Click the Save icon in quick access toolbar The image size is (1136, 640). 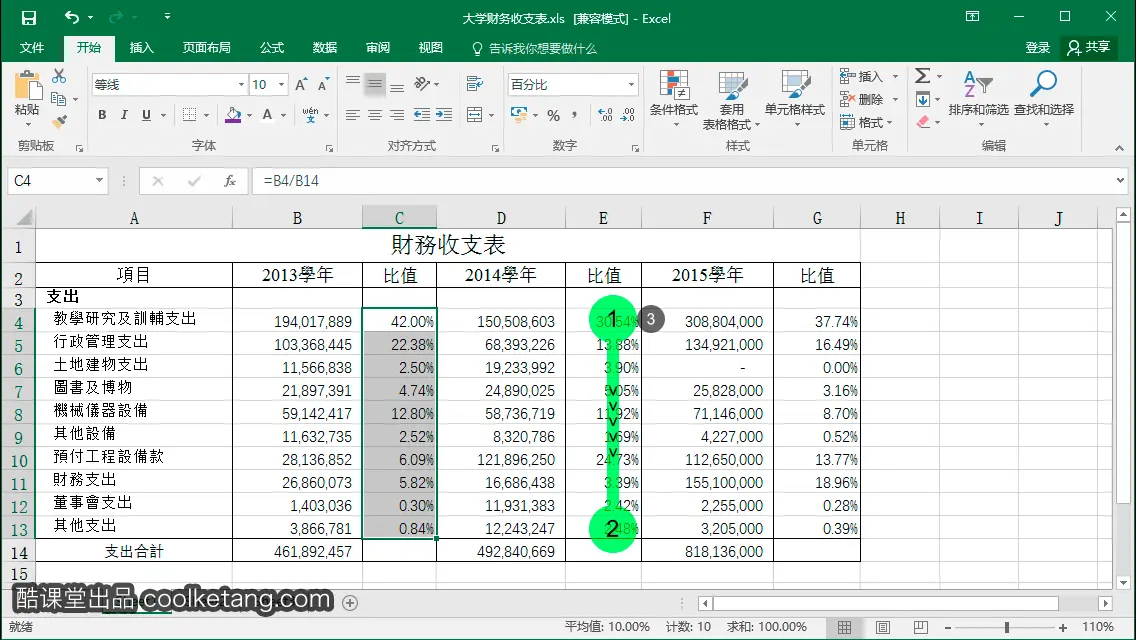click(x=28, y=17)
